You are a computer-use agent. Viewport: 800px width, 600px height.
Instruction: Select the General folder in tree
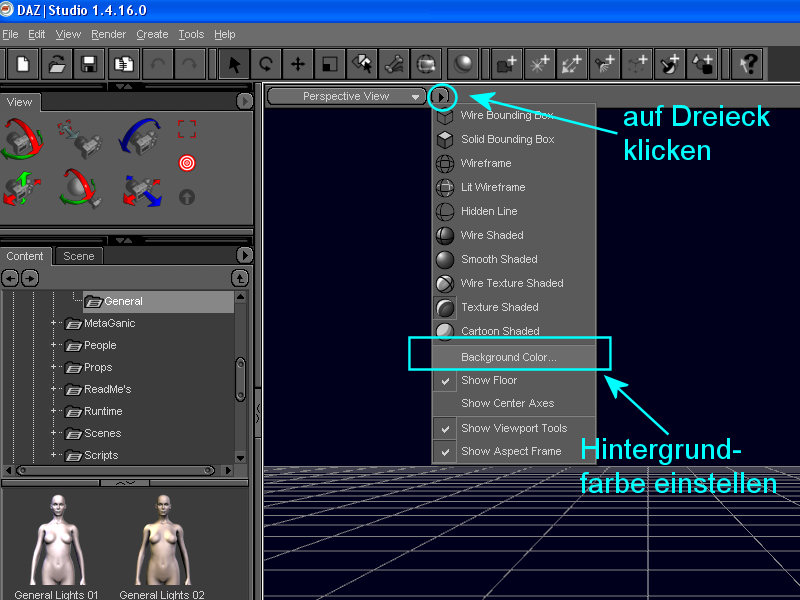click(x=159, y=302)
